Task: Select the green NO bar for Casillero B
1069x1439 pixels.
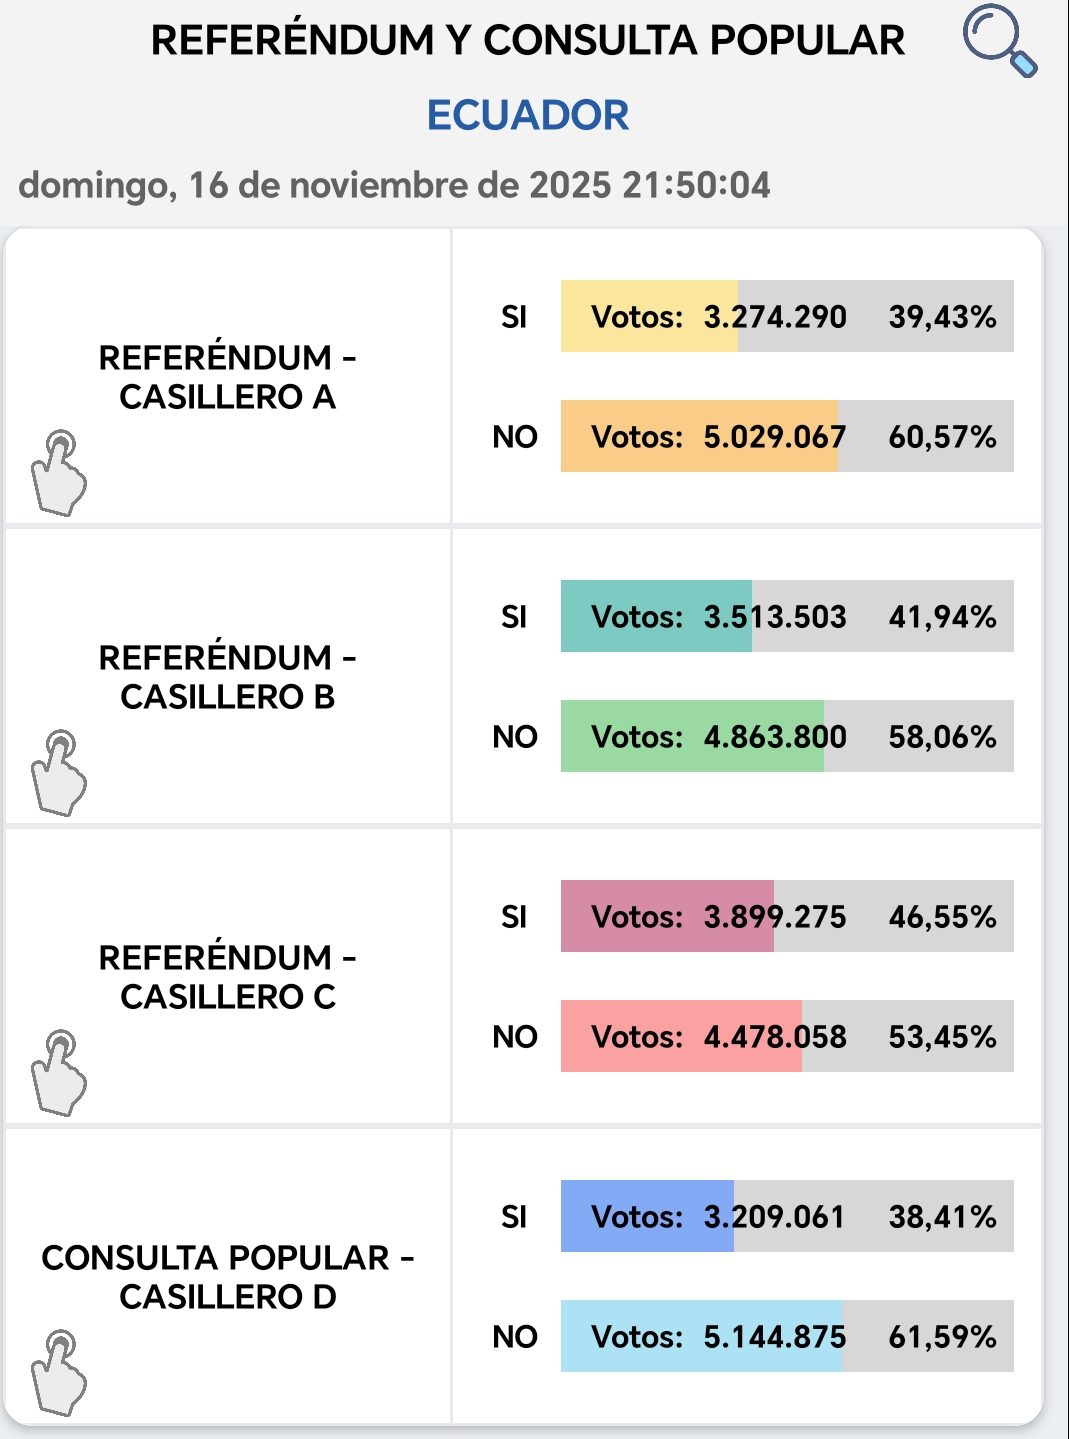Action: click(692, 736)
